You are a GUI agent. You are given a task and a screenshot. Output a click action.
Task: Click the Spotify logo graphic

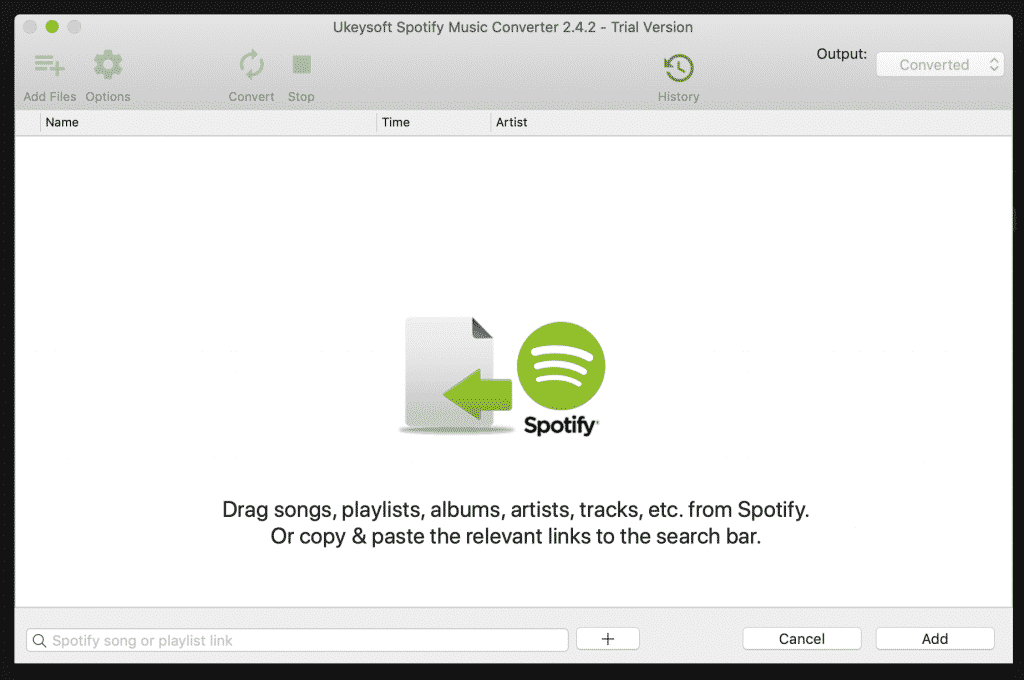(x=561, y=367)
